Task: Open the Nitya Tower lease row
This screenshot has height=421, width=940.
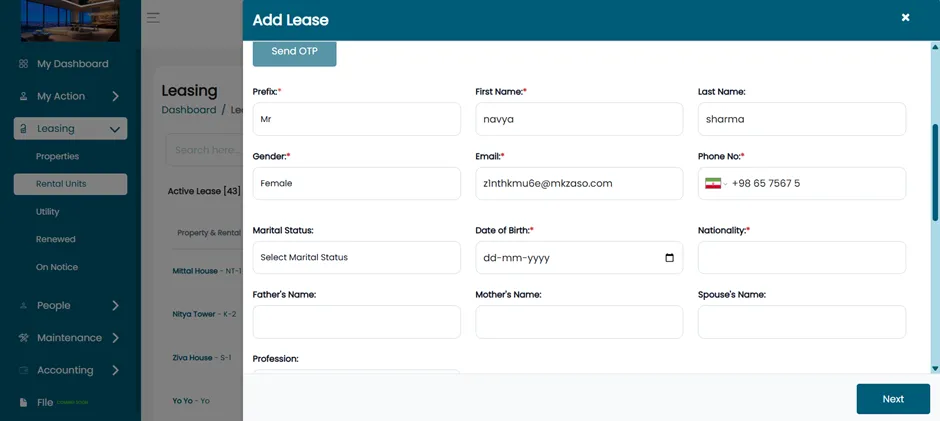Action: [x=204, y=314]
